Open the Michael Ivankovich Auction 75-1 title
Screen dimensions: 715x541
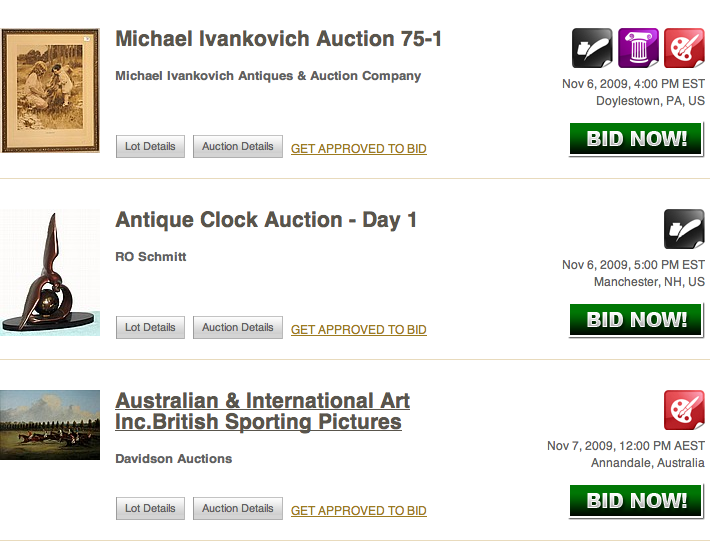point(278,39)
